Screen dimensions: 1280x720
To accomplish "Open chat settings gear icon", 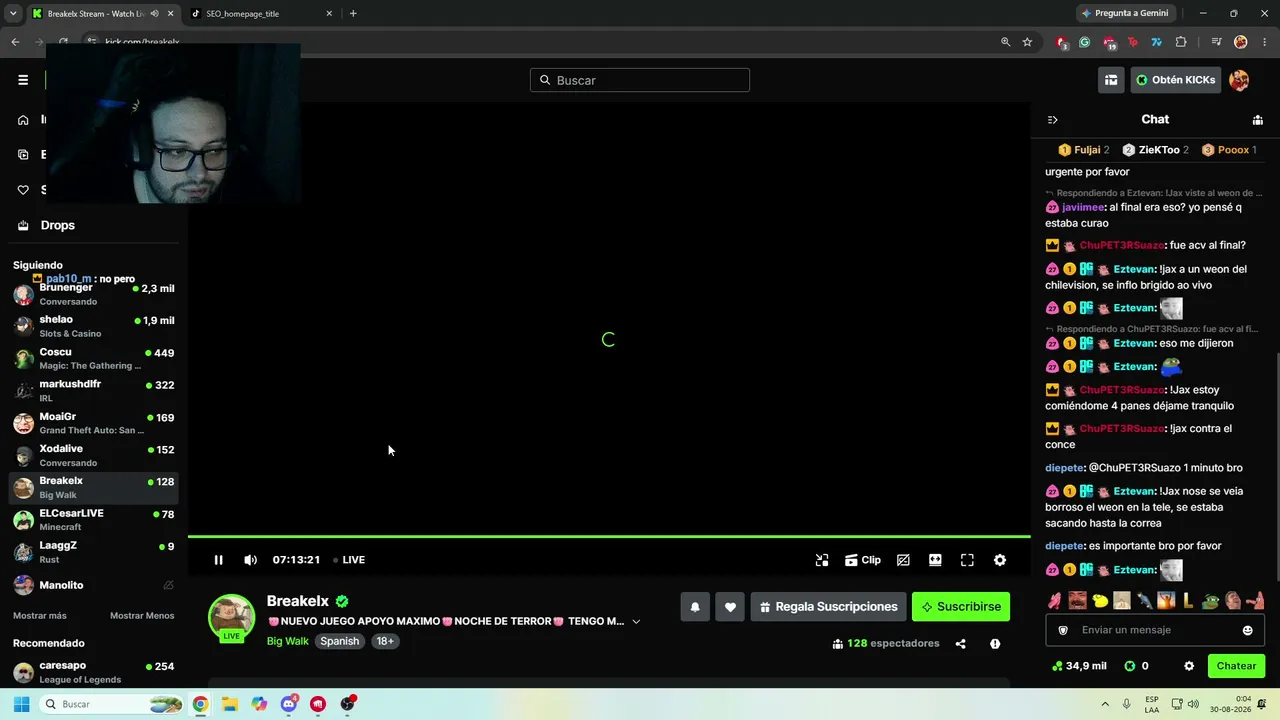I will pos(1189,666).
